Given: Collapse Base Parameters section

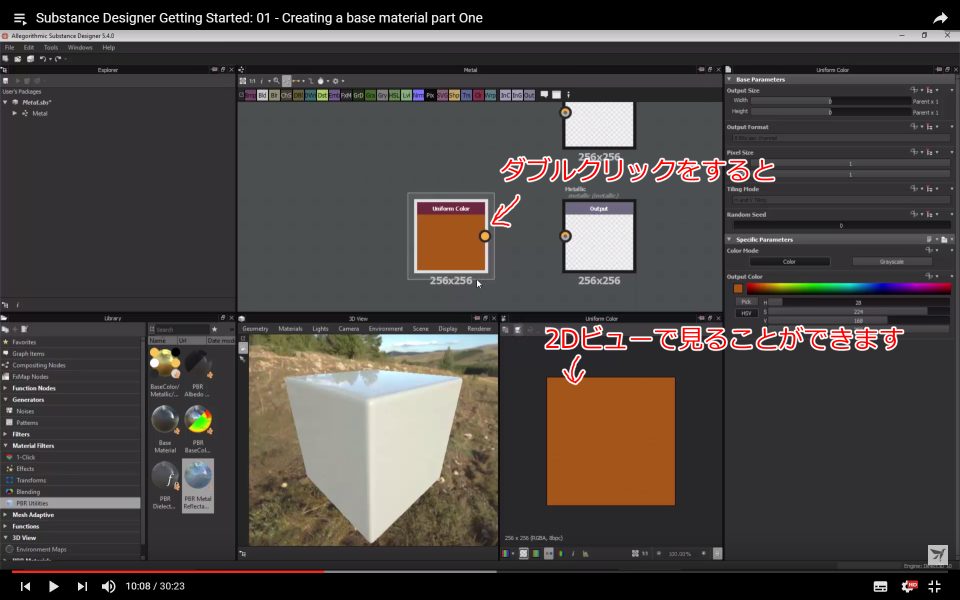Looking at the screenshot, I should (x=729, y=79).
